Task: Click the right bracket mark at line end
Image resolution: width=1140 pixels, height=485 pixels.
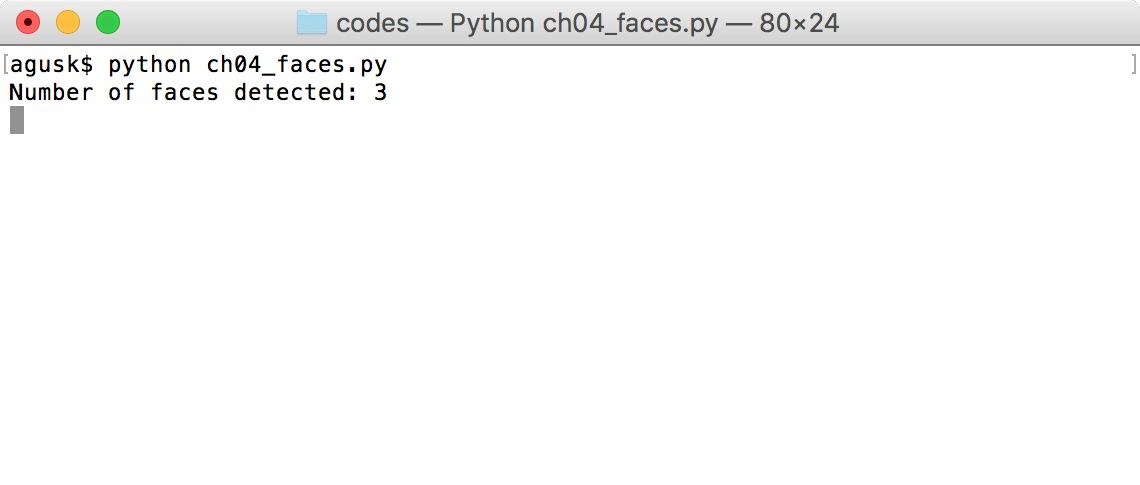Action: pyautogui.click(x=1135, y=65)
